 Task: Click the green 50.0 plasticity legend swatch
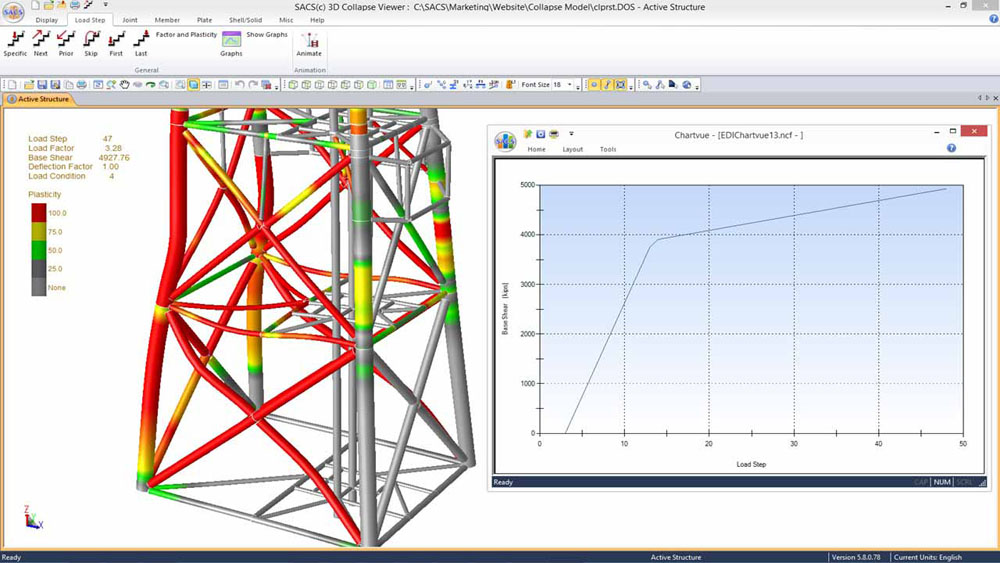39,250
